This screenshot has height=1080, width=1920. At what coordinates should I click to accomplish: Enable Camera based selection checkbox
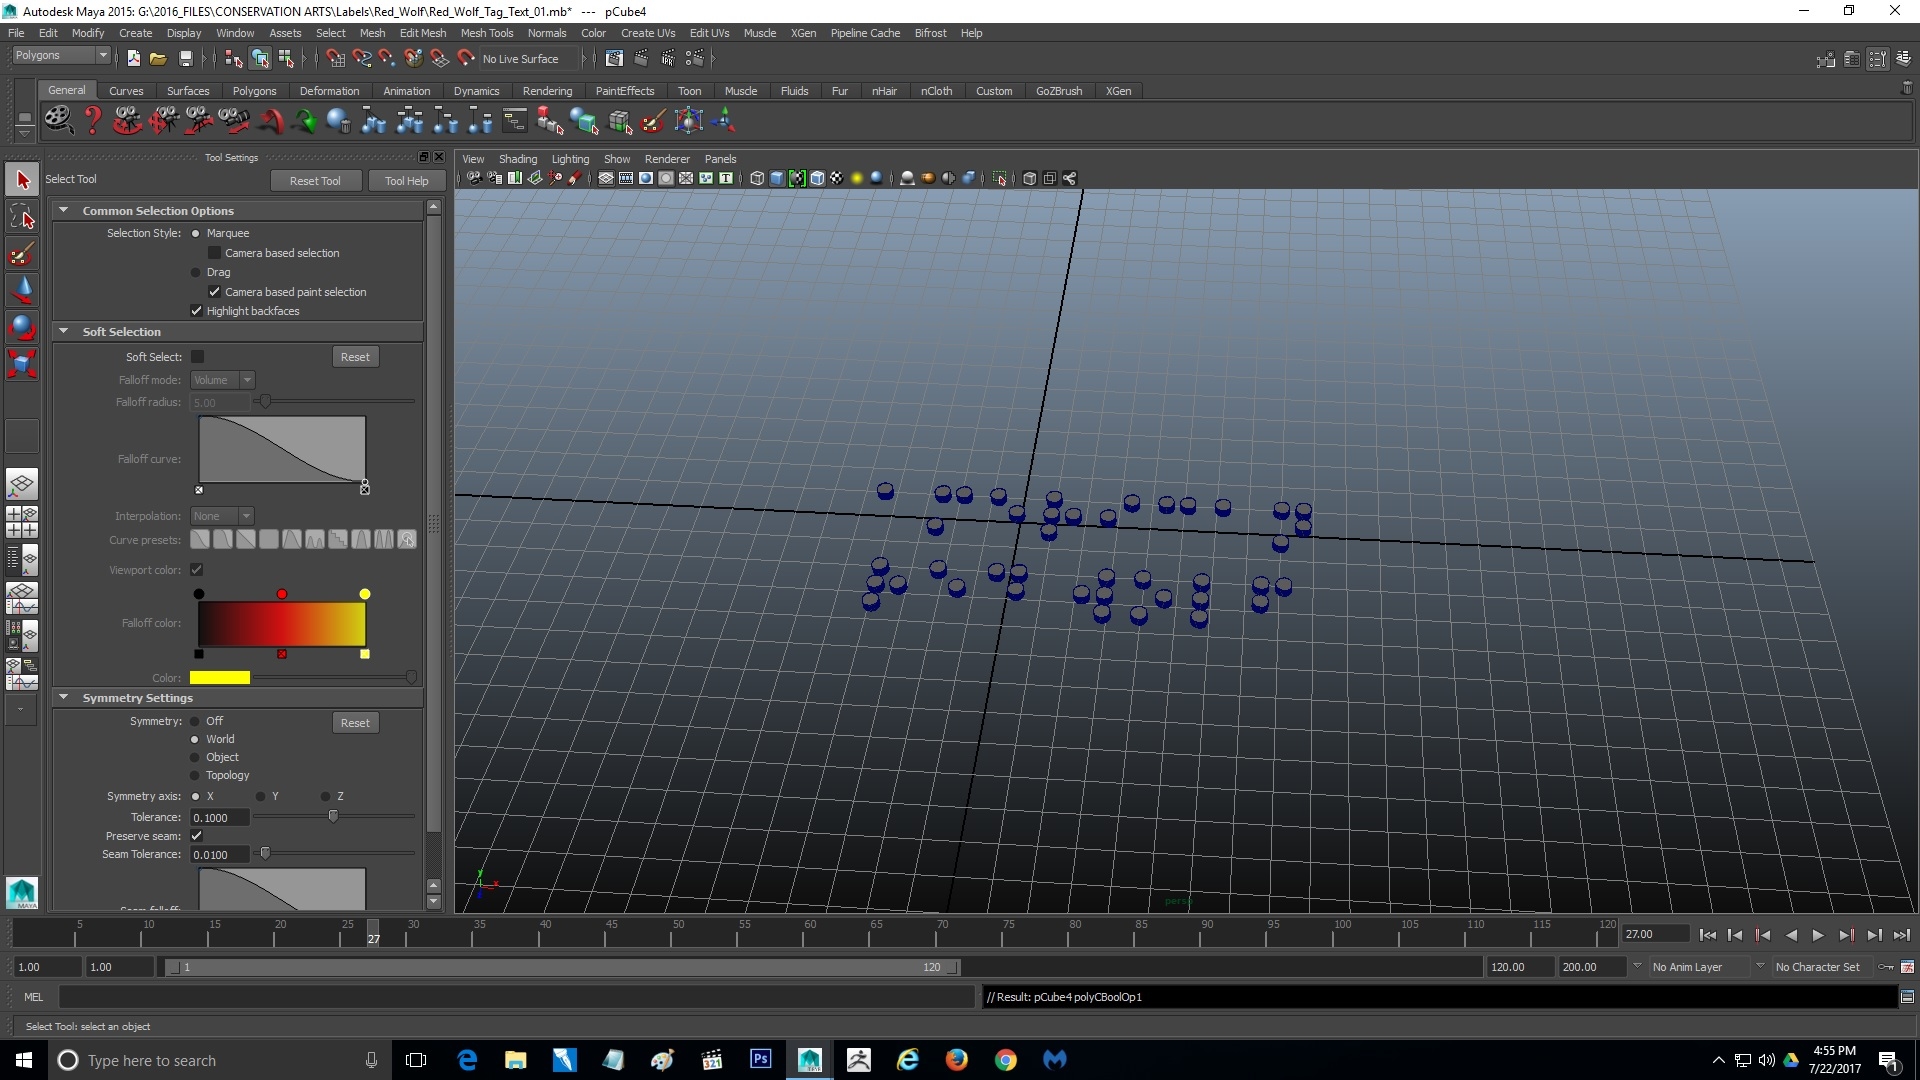click(214, 253)
